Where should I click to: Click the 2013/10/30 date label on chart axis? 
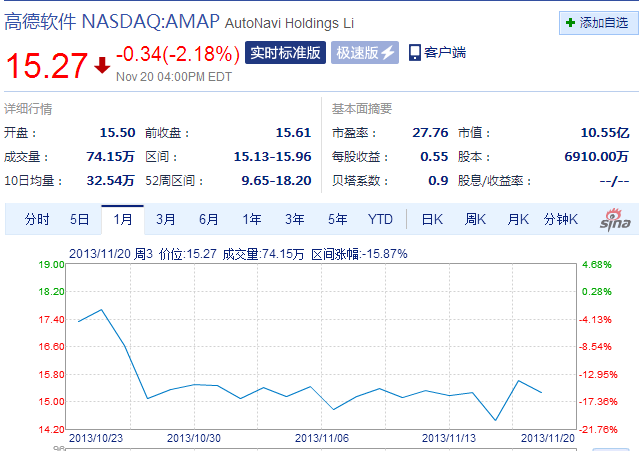pos(194,438)
